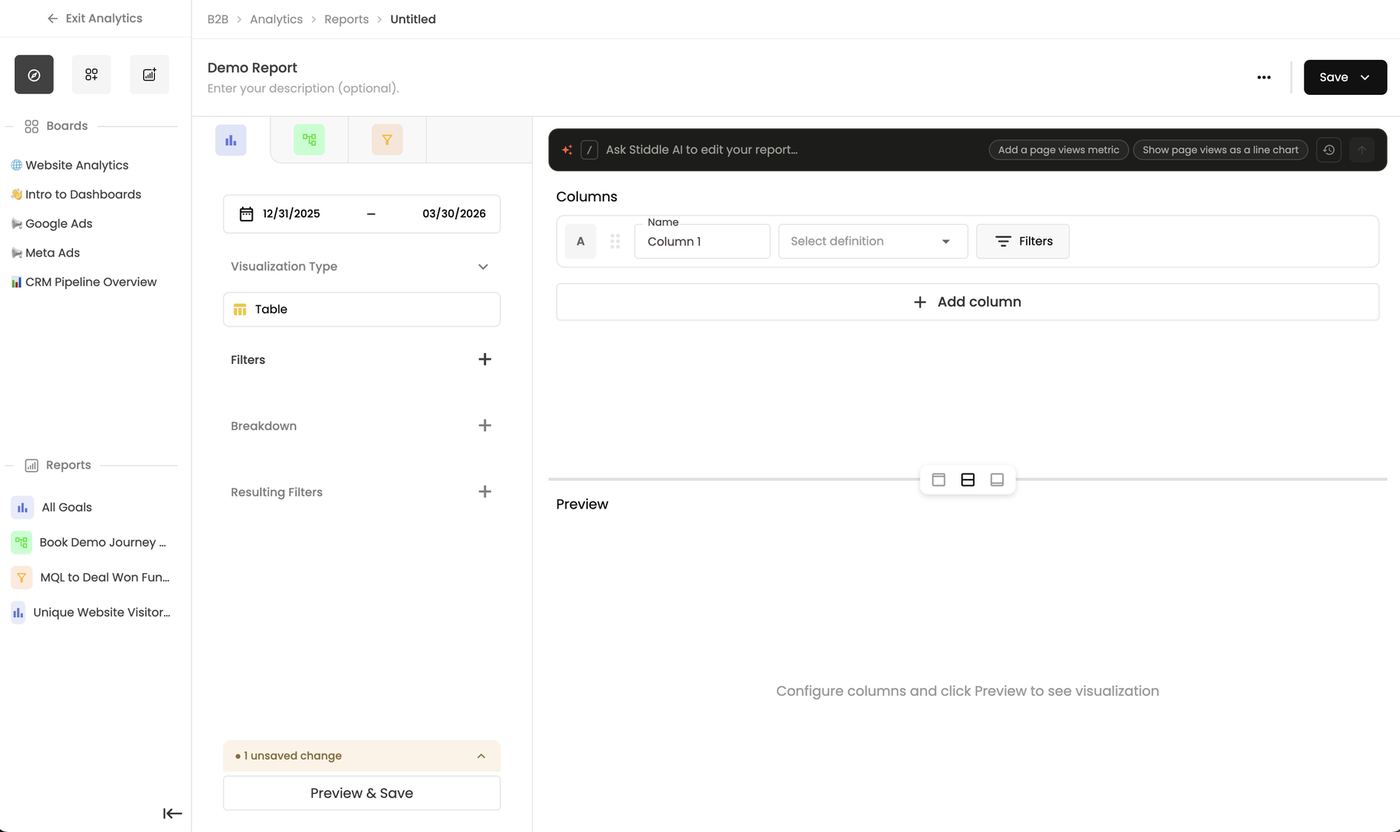
Task: Show only top panel layout
Action: tap(938, 480)
